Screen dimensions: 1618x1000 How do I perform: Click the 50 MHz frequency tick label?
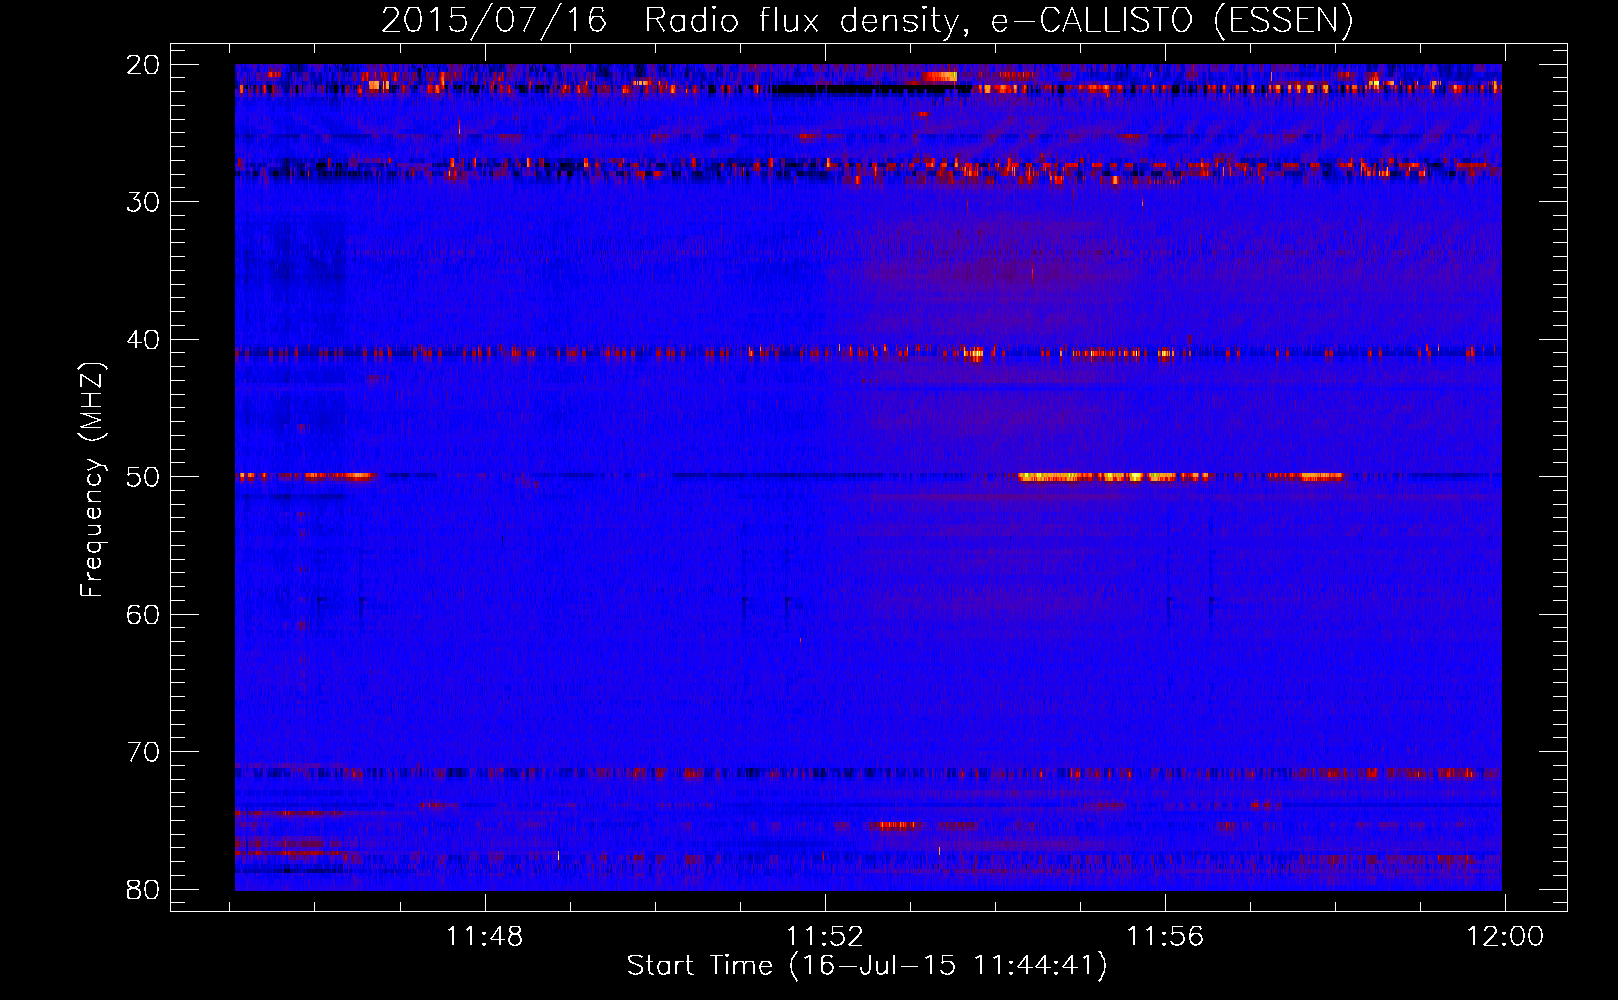143,477
